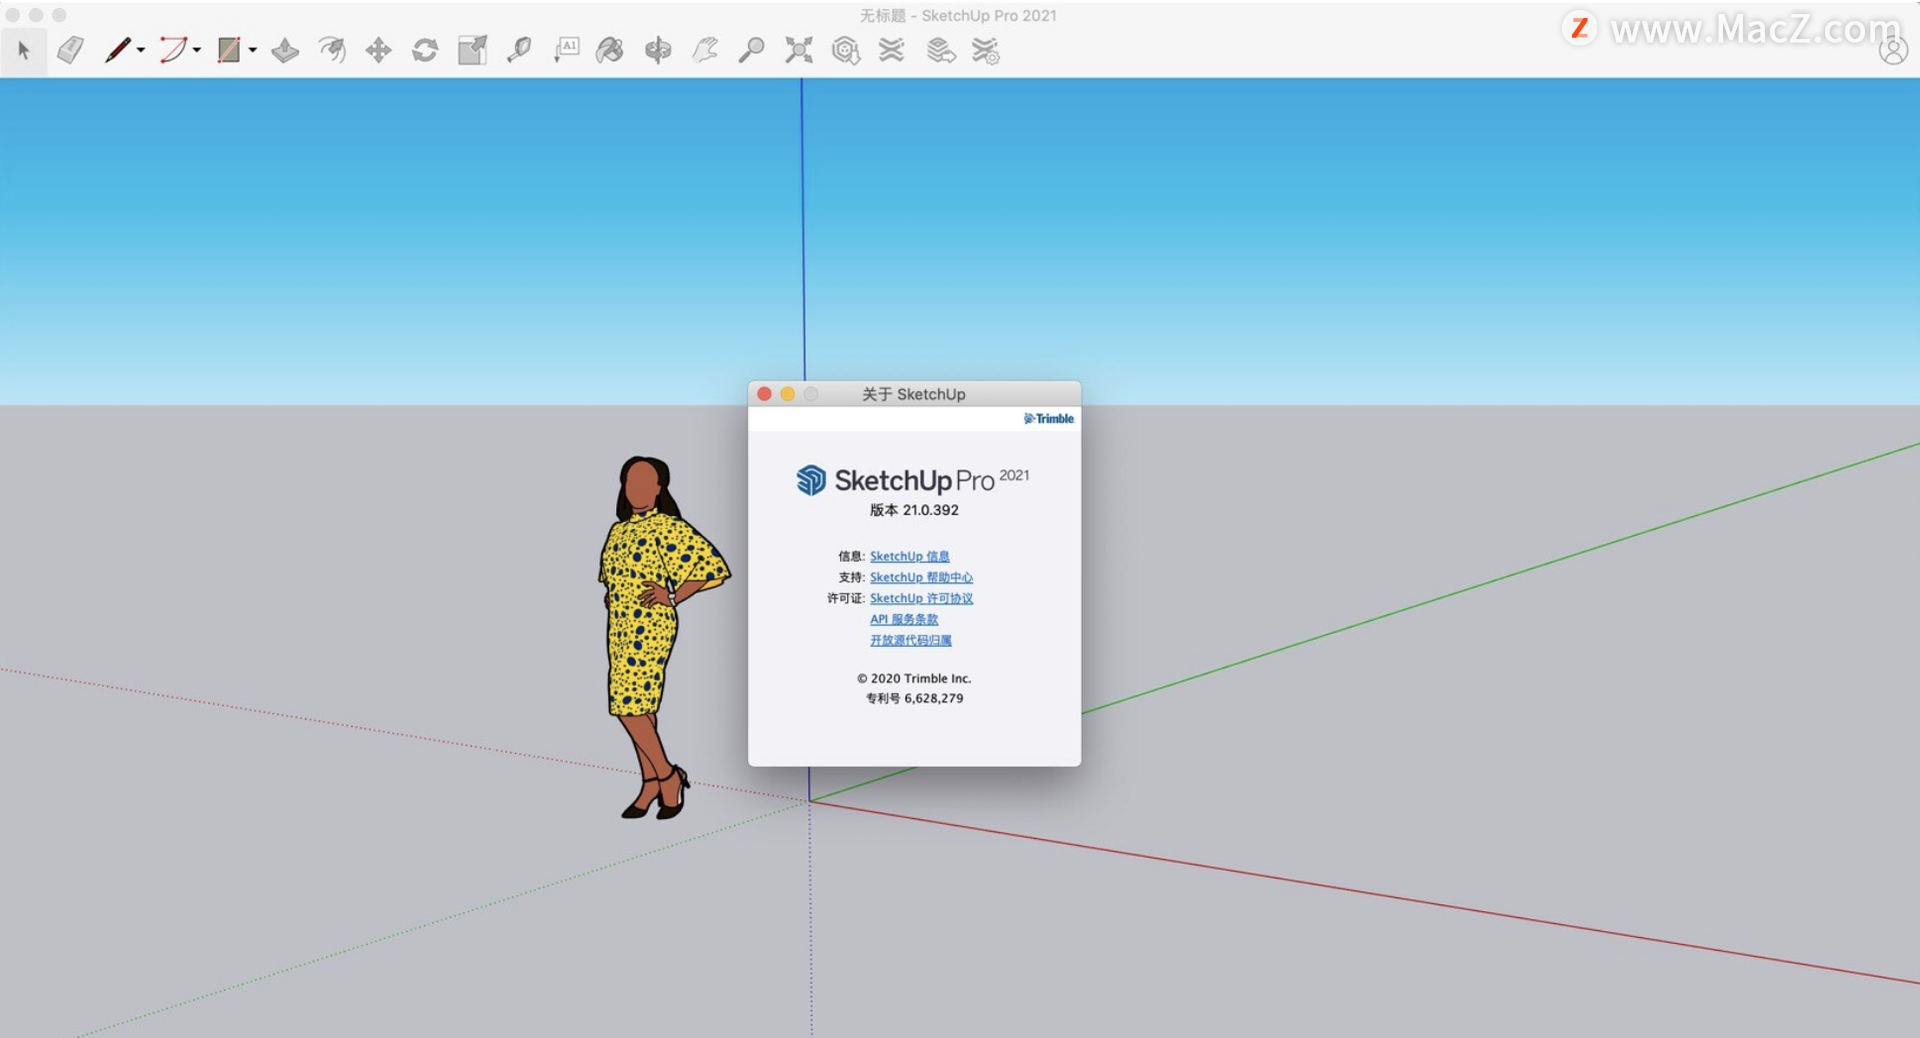Click the © 2020 Trimble Inc. text

click(x=914, y=678)
